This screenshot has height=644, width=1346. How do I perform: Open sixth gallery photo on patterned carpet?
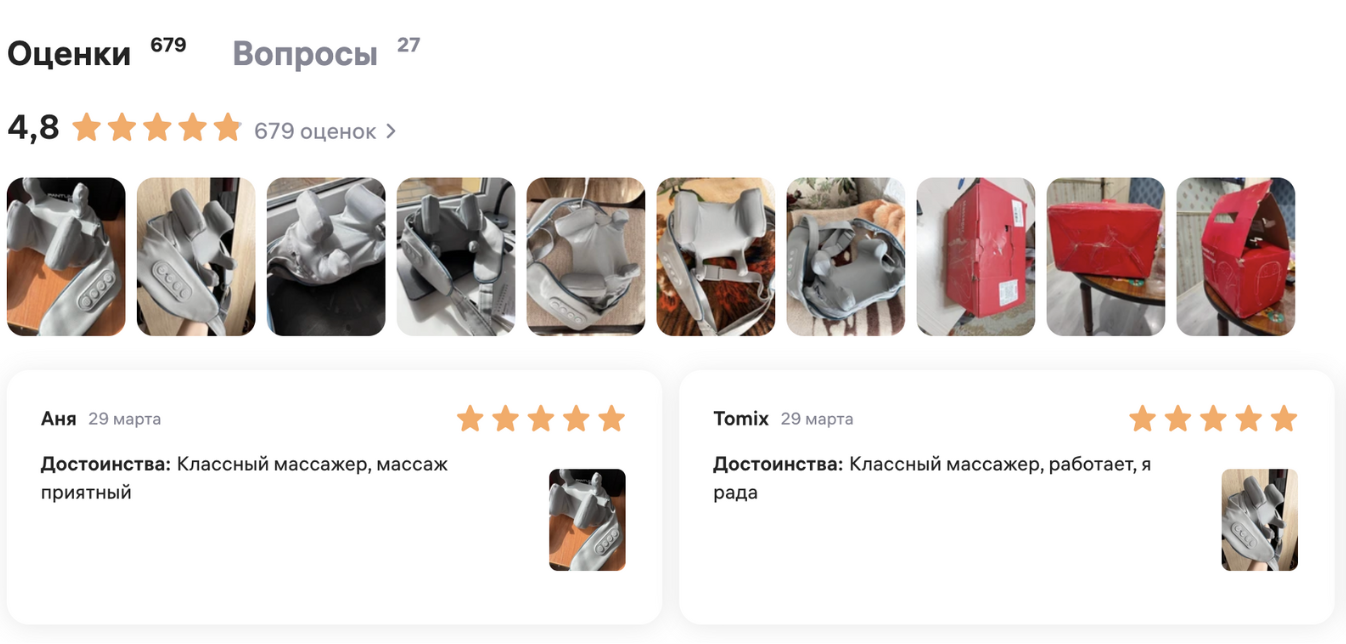coord(716,257)
